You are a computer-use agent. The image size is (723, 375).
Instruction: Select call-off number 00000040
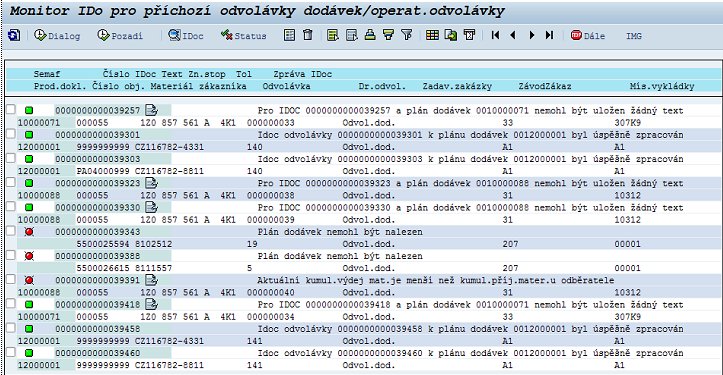(x=271, y=292)
